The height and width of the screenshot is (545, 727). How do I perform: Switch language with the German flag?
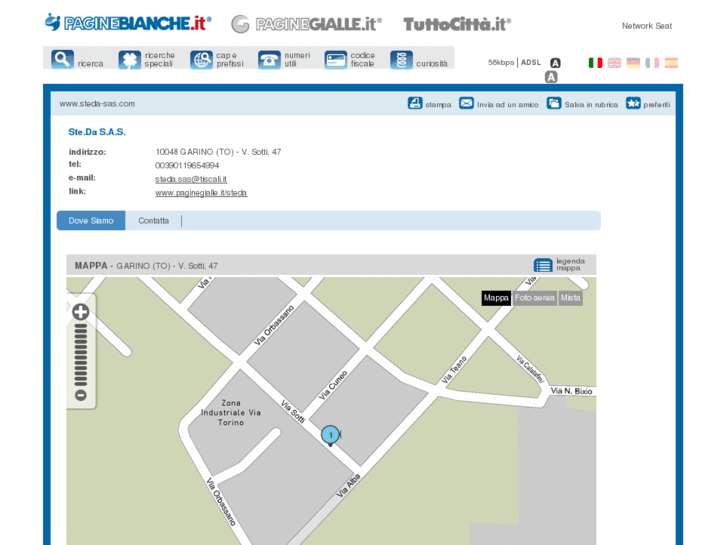click(633, 63)
